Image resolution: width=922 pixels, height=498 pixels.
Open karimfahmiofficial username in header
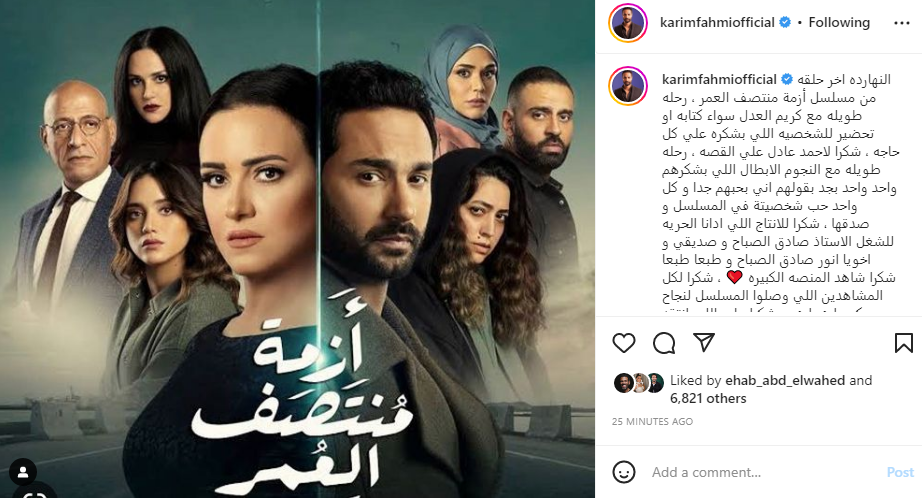pos(717,22)
